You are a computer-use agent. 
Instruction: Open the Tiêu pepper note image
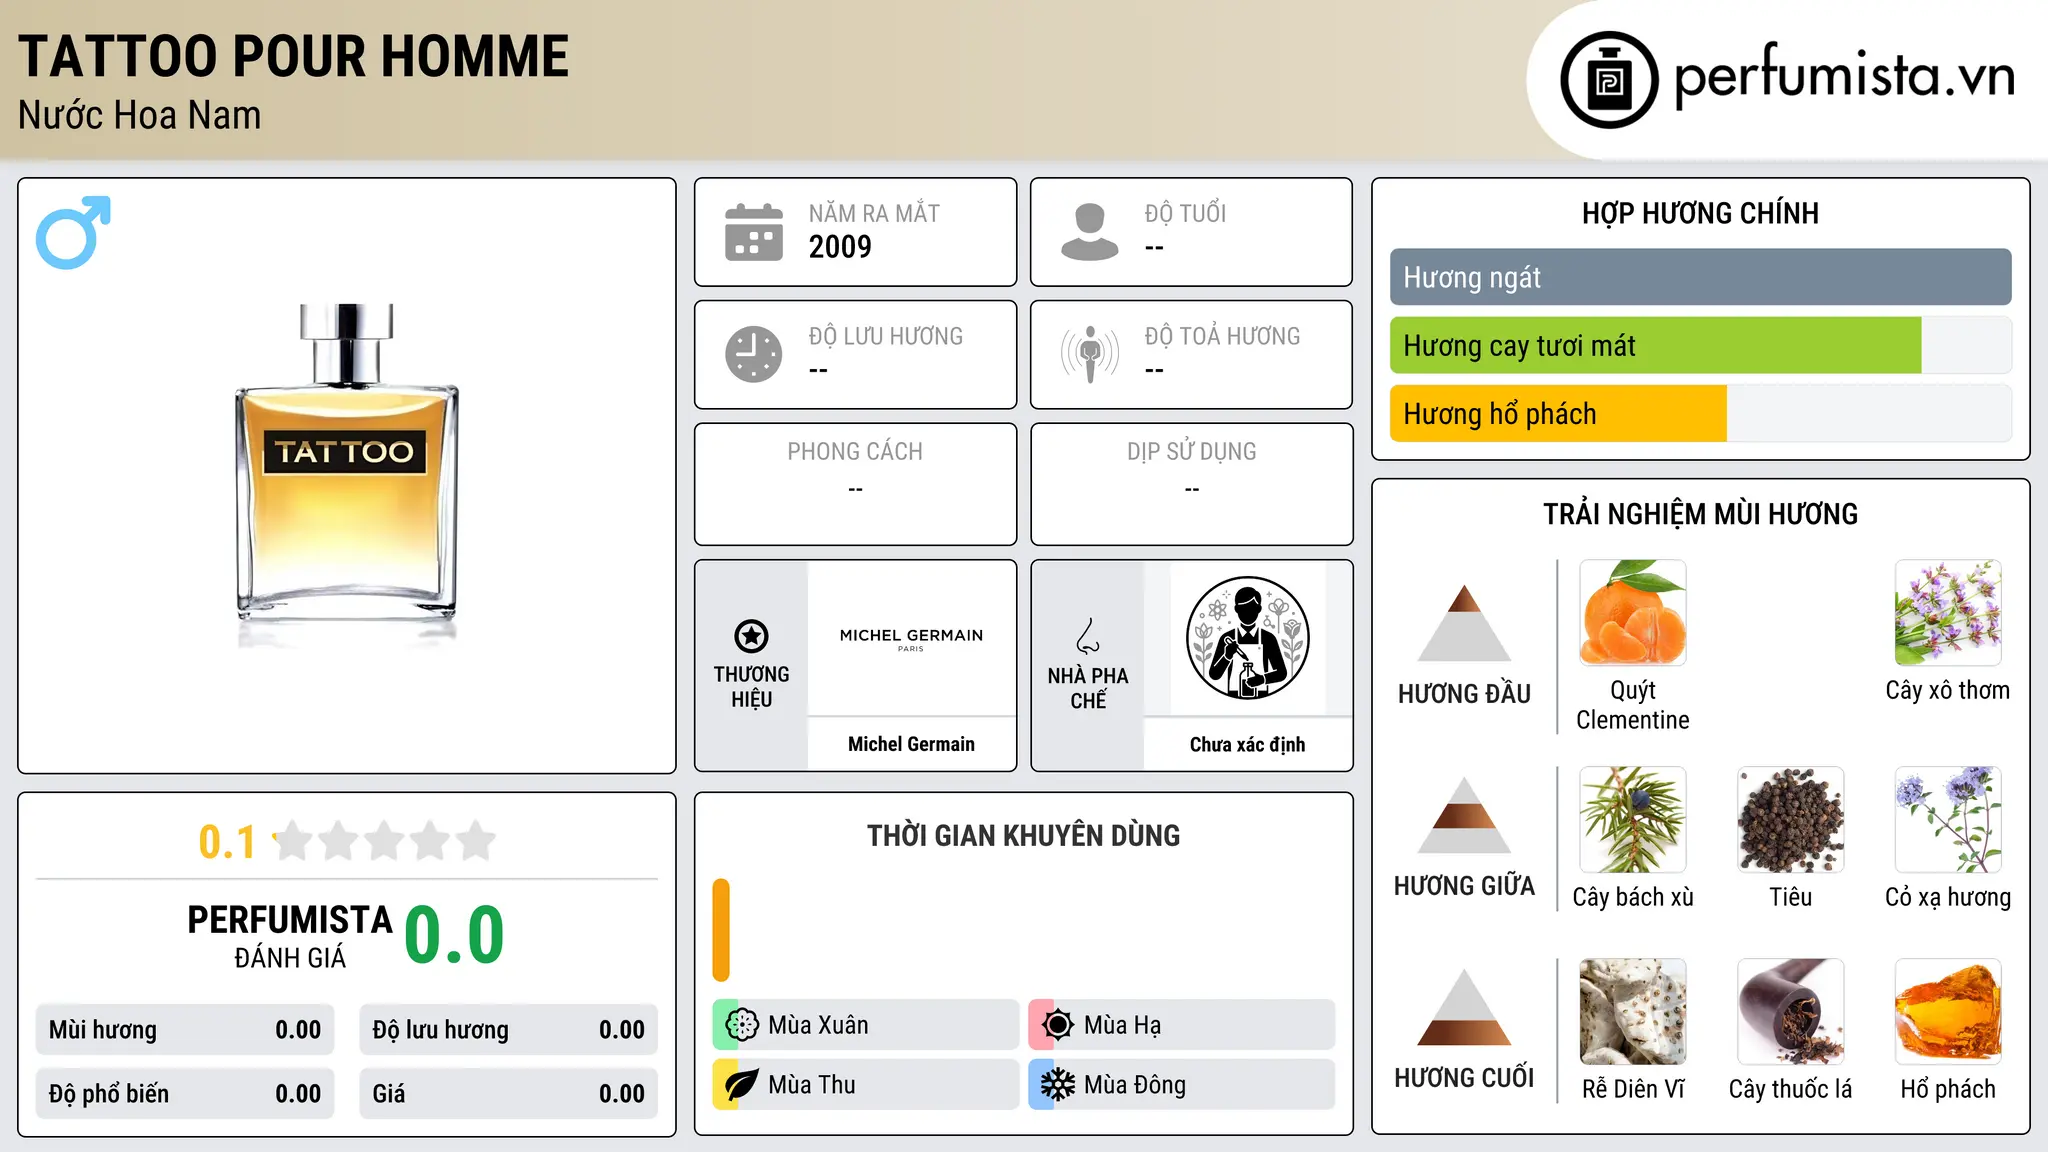[x=1790, y=820]
